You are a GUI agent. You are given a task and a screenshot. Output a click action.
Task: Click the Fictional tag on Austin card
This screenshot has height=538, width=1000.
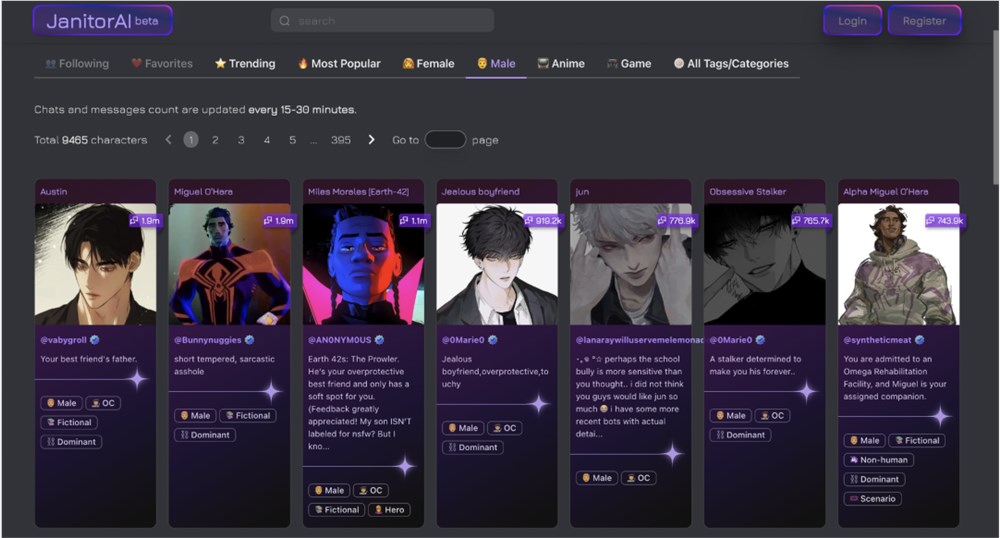[x=69, y=422]
